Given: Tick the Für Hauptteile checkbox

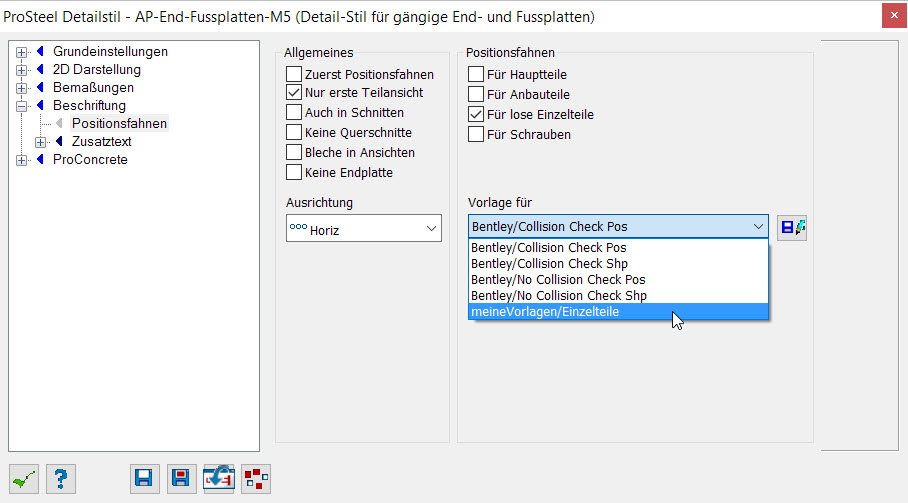Looking at the screenshot, I should 476,74.
